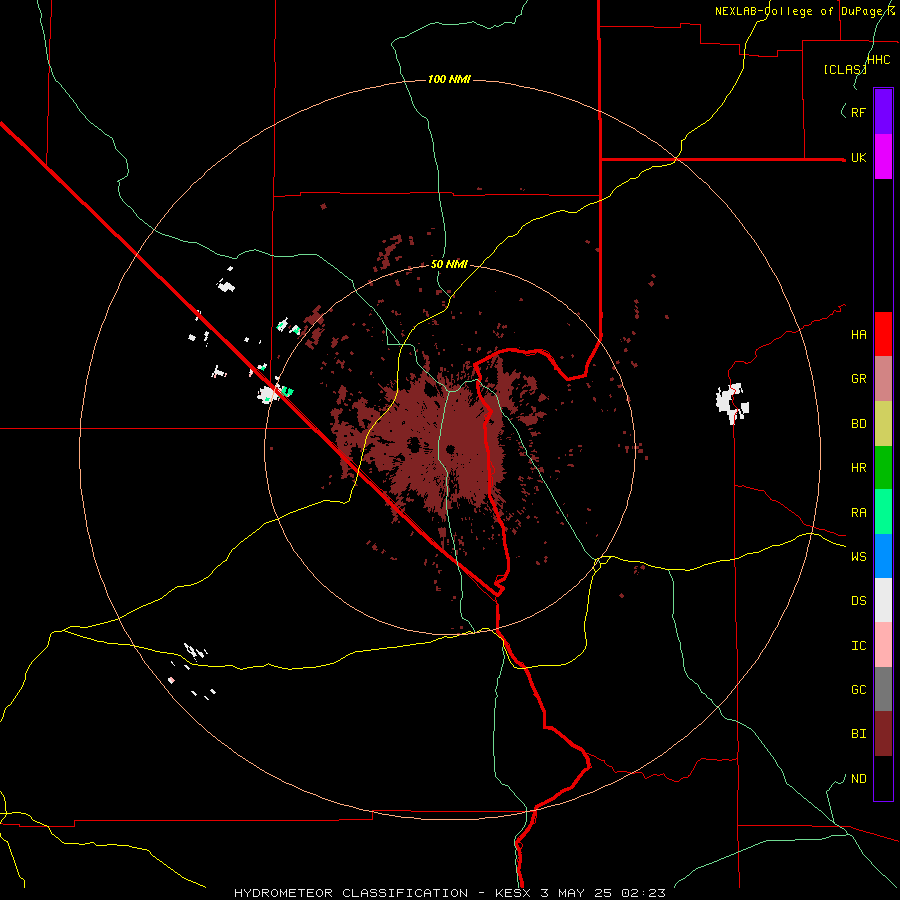Click the IC legend label

pyautogui.click(x=858, y=646)
